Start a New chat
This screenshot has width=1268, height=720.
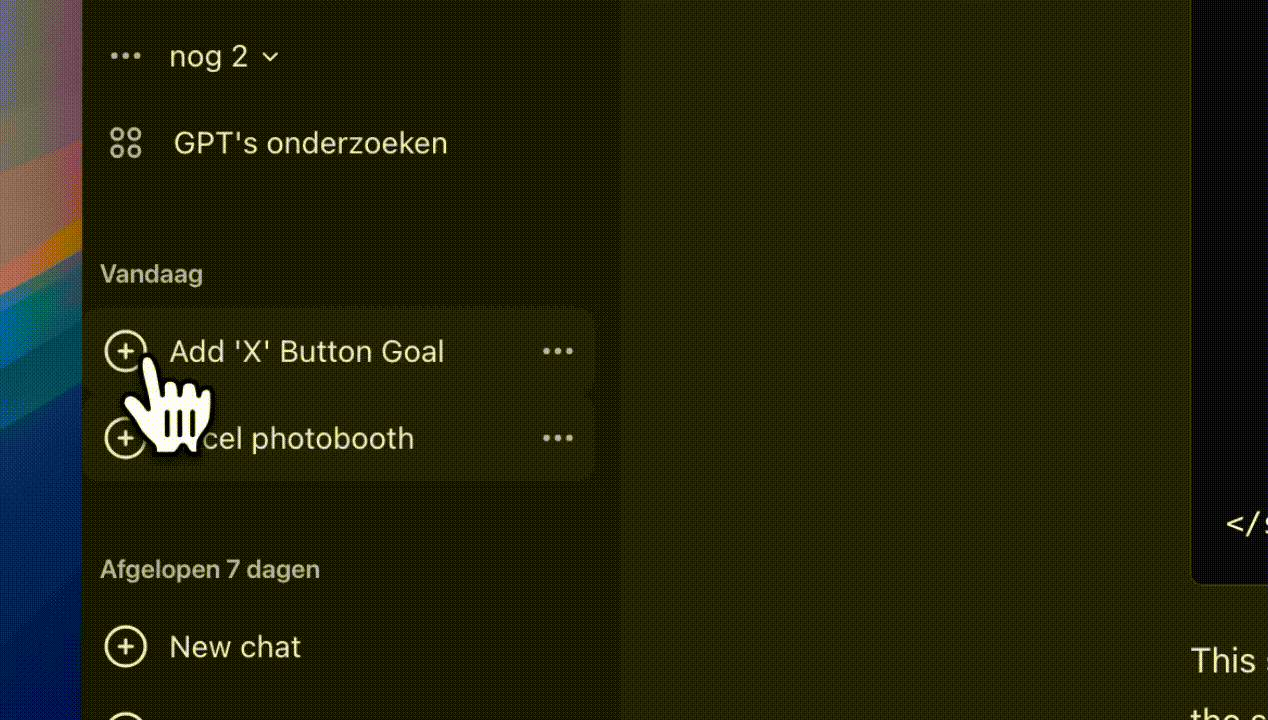(x=235, y=647)
